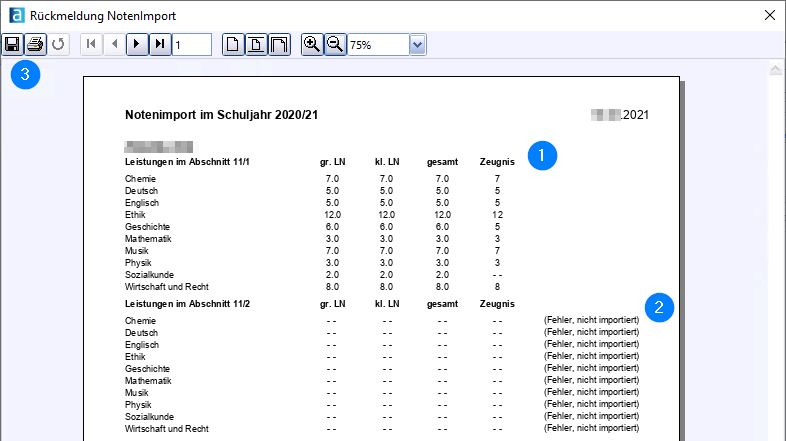Click 'kl. LN' column header in 11/2
Screen dimensions: 786x441
387,304
